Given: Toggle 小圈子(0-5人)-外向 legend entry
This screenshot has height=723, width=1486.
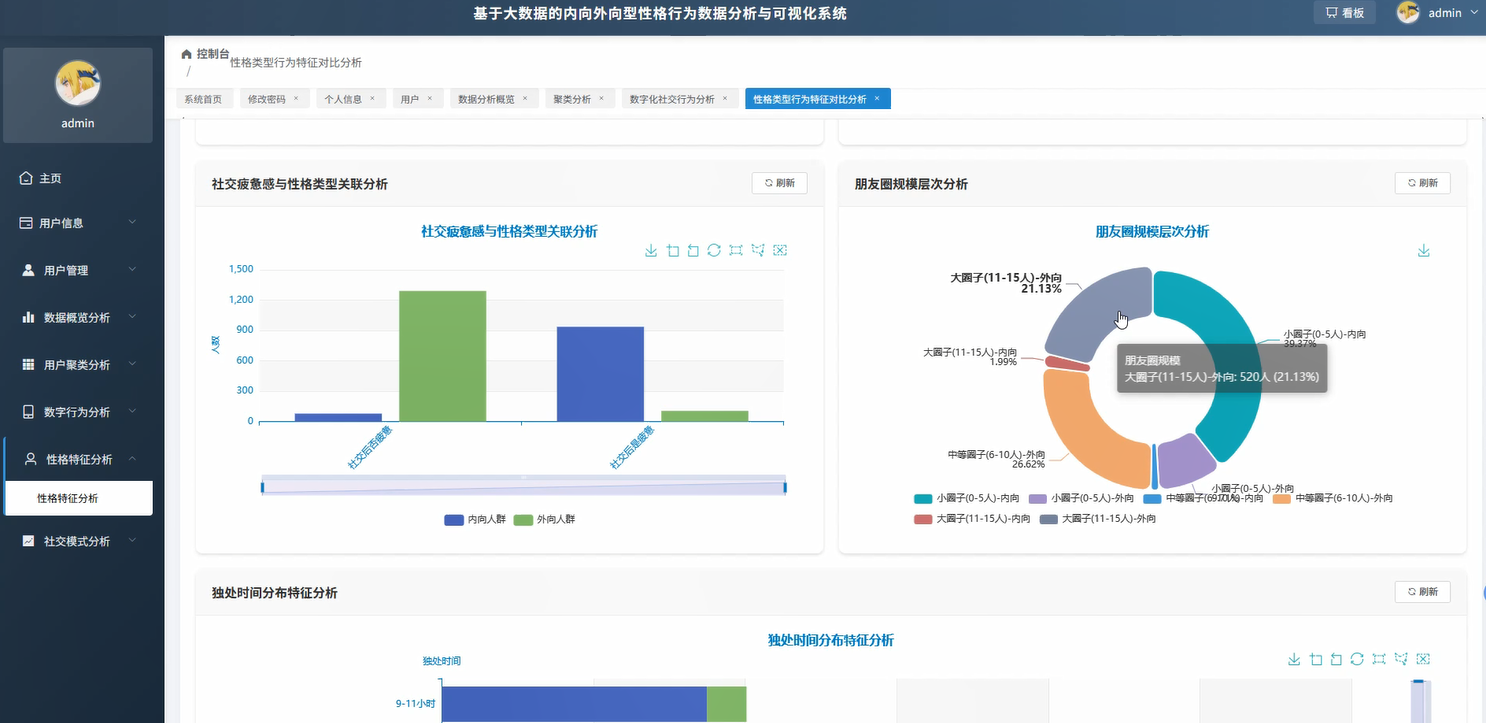Looking at the screenshot, I should pyautogui.click(x=1082, y=498).
